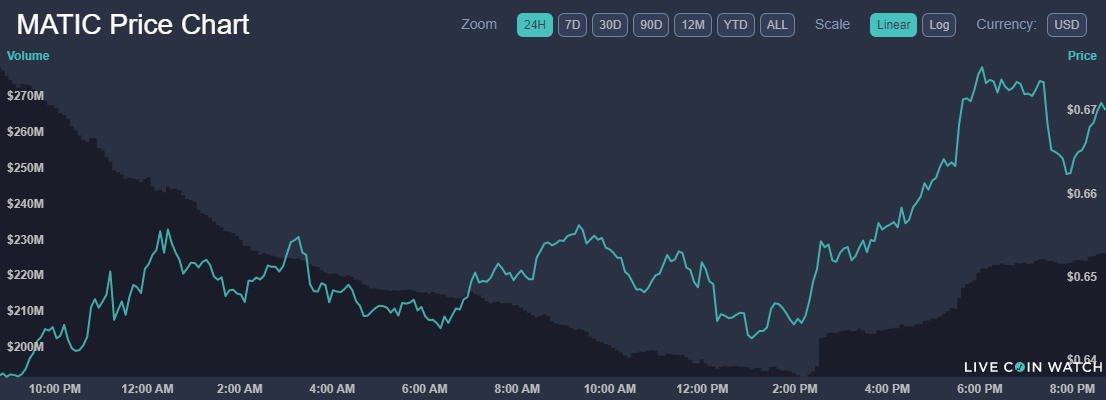
Task: Click the Price axis label
Action: pos(1082,56)
